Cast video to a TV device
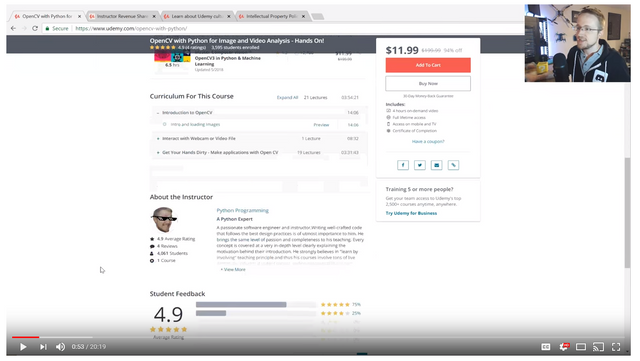640x361 pixels. click(x=598, y=347)
